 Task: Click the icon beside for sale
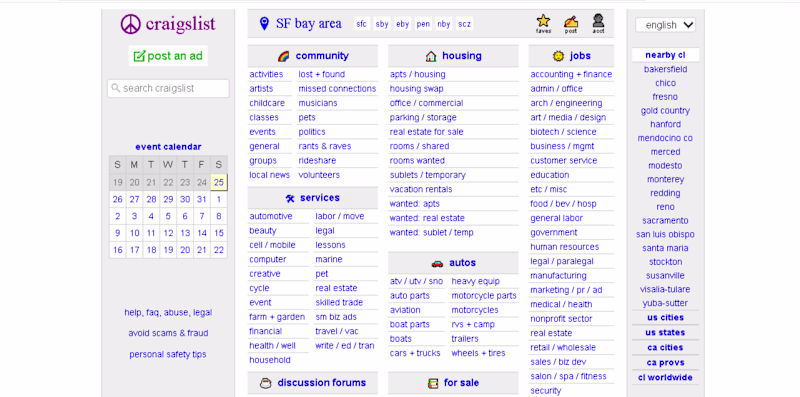pos(433,383)
